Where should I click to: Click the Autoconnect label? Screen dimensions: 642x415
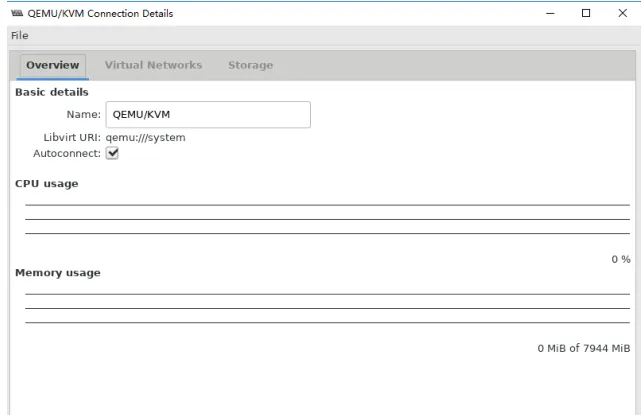click(67, 153)
